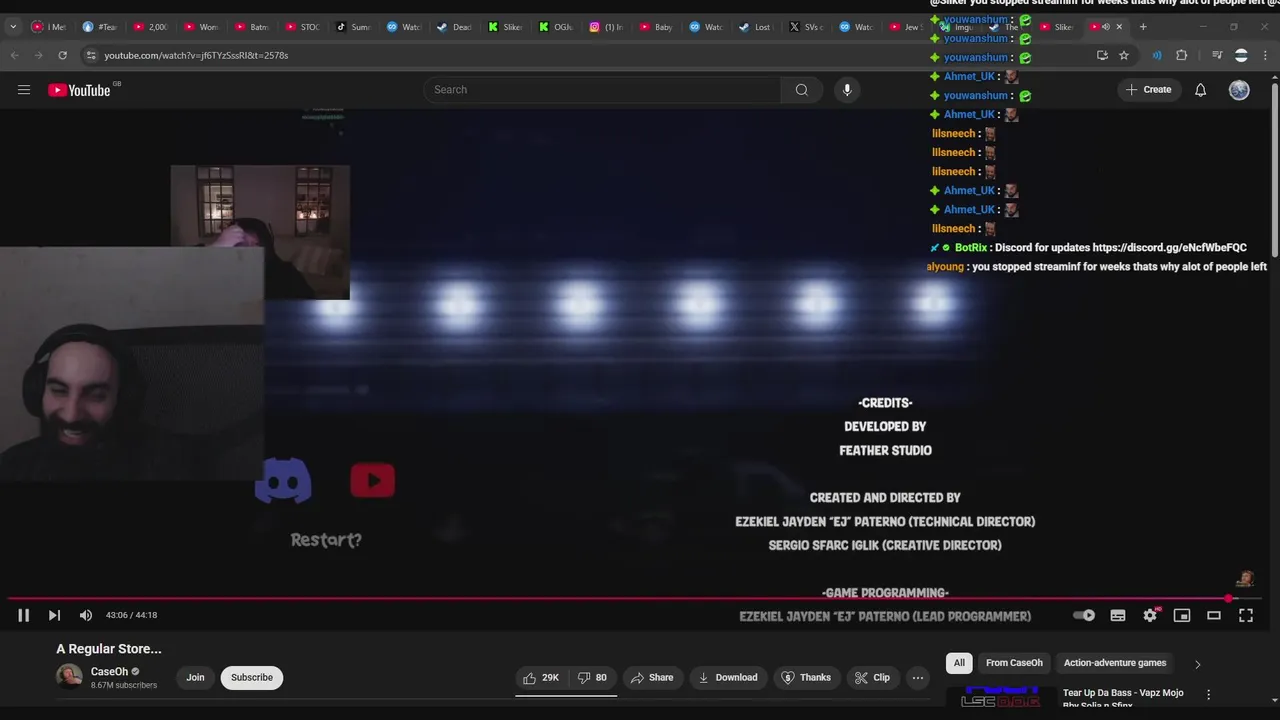Open the more actions three-dot menu

[918, 678]
